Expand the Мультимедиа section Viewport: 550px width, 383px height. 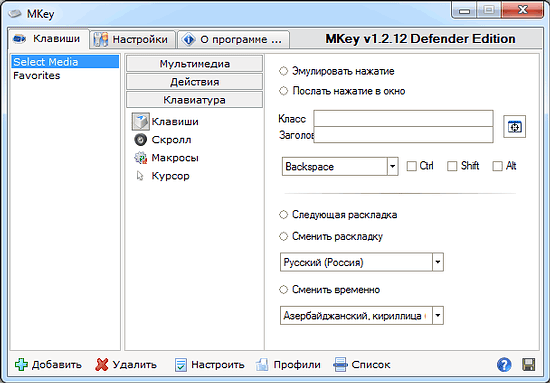194,64
